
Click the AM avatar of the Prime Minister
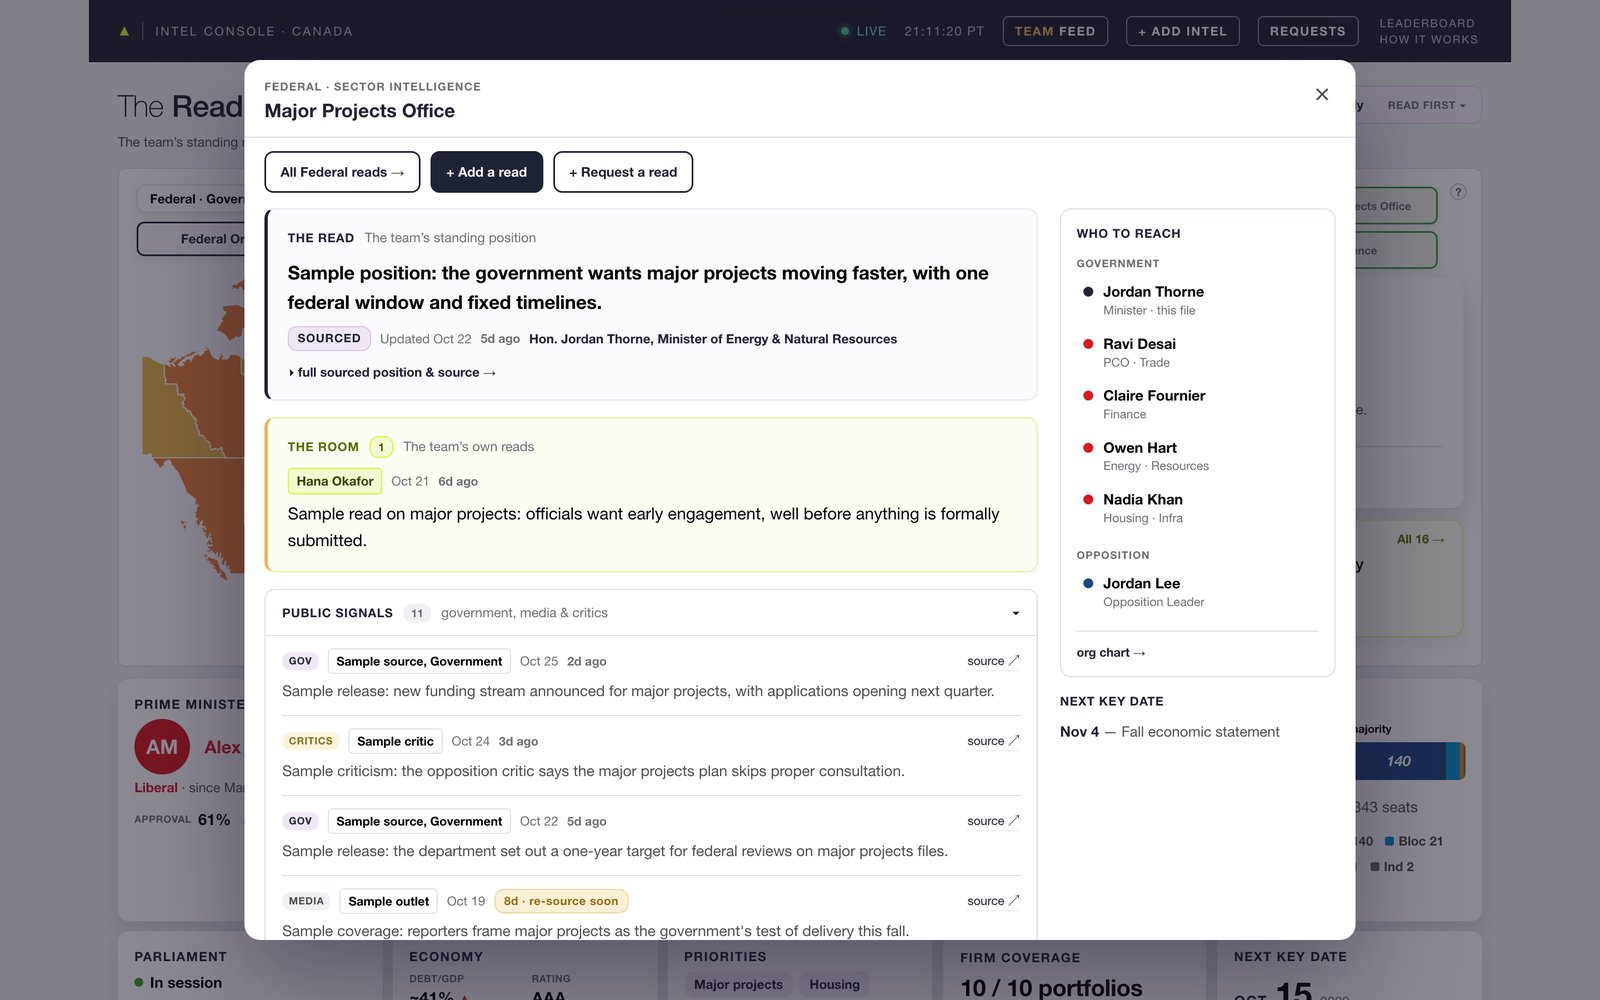pyautogui.click(x=162, y=747)
